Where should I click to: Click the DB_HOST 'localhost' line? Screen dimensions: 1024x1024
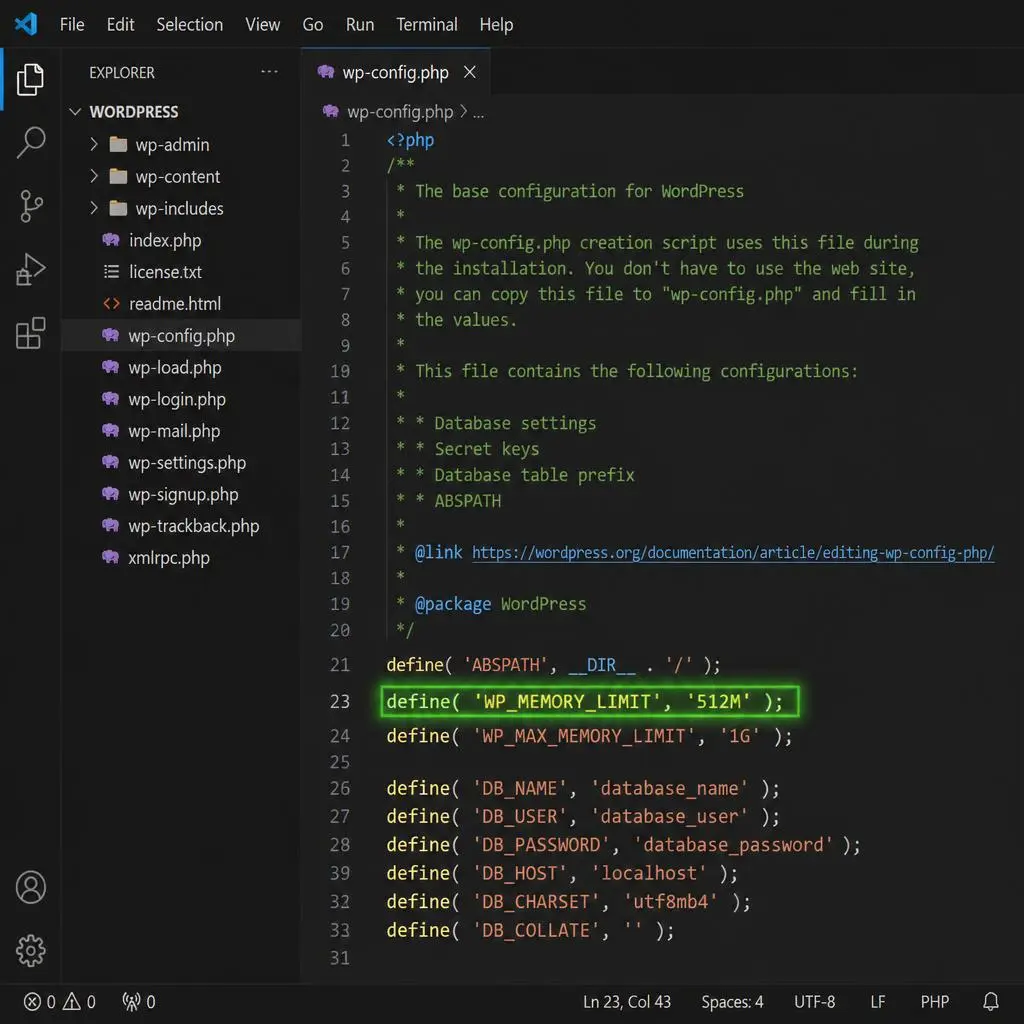562,873
